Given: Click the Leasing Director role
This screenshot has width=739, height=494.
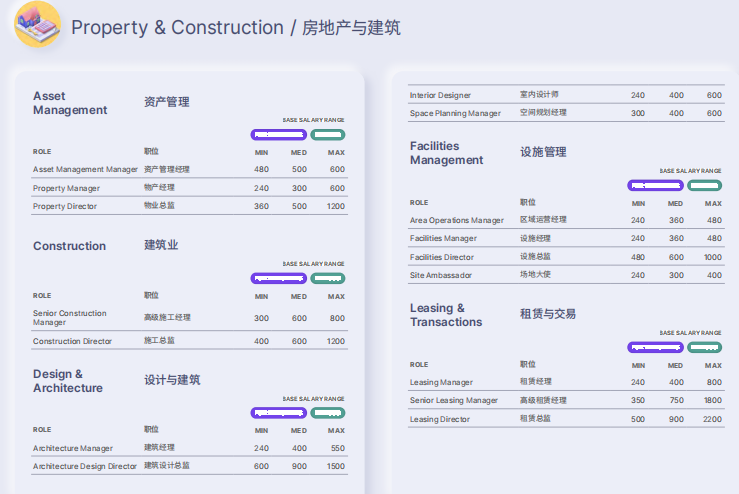Looking at the screenshot, I should coord(440,419).
